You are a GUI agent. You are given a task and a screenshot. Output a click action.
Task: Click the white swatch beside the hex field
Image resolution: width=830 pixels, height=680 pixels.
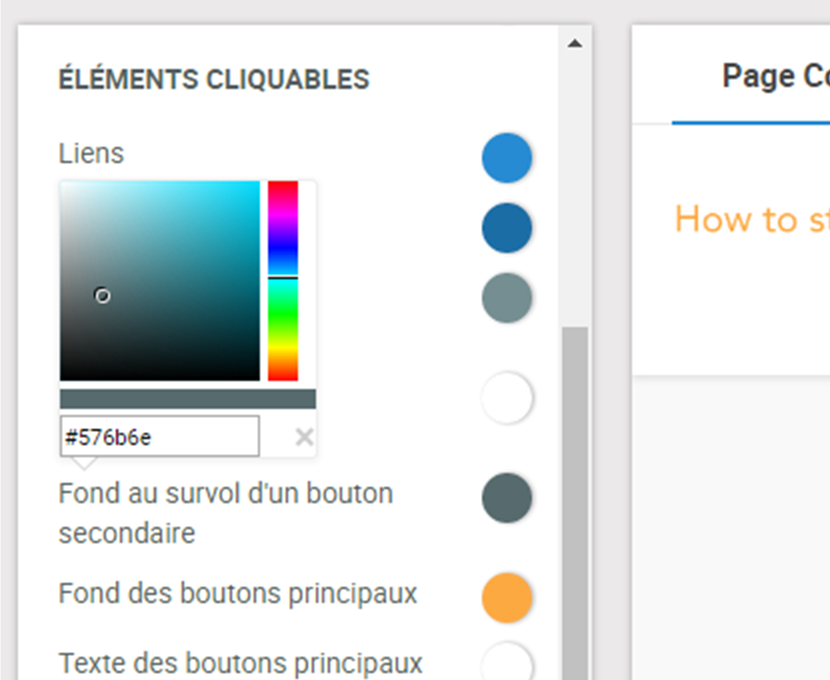point(506,398)
